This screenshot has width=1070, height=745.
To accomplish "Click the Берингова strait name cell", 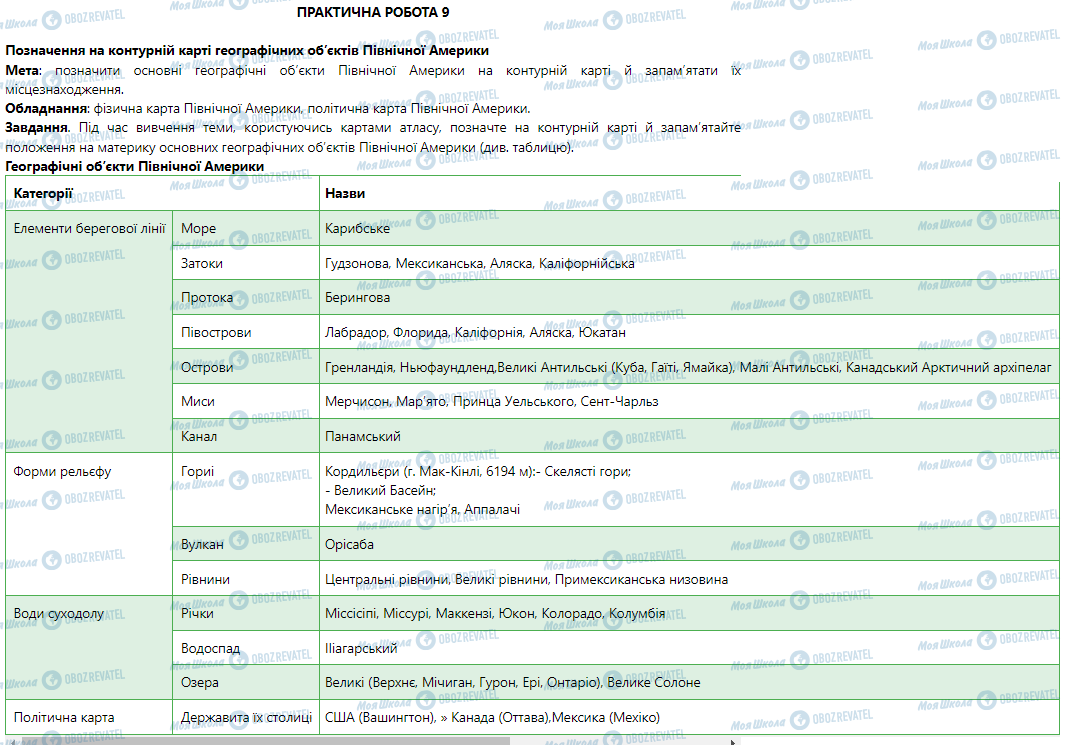I will pos(357,297).
